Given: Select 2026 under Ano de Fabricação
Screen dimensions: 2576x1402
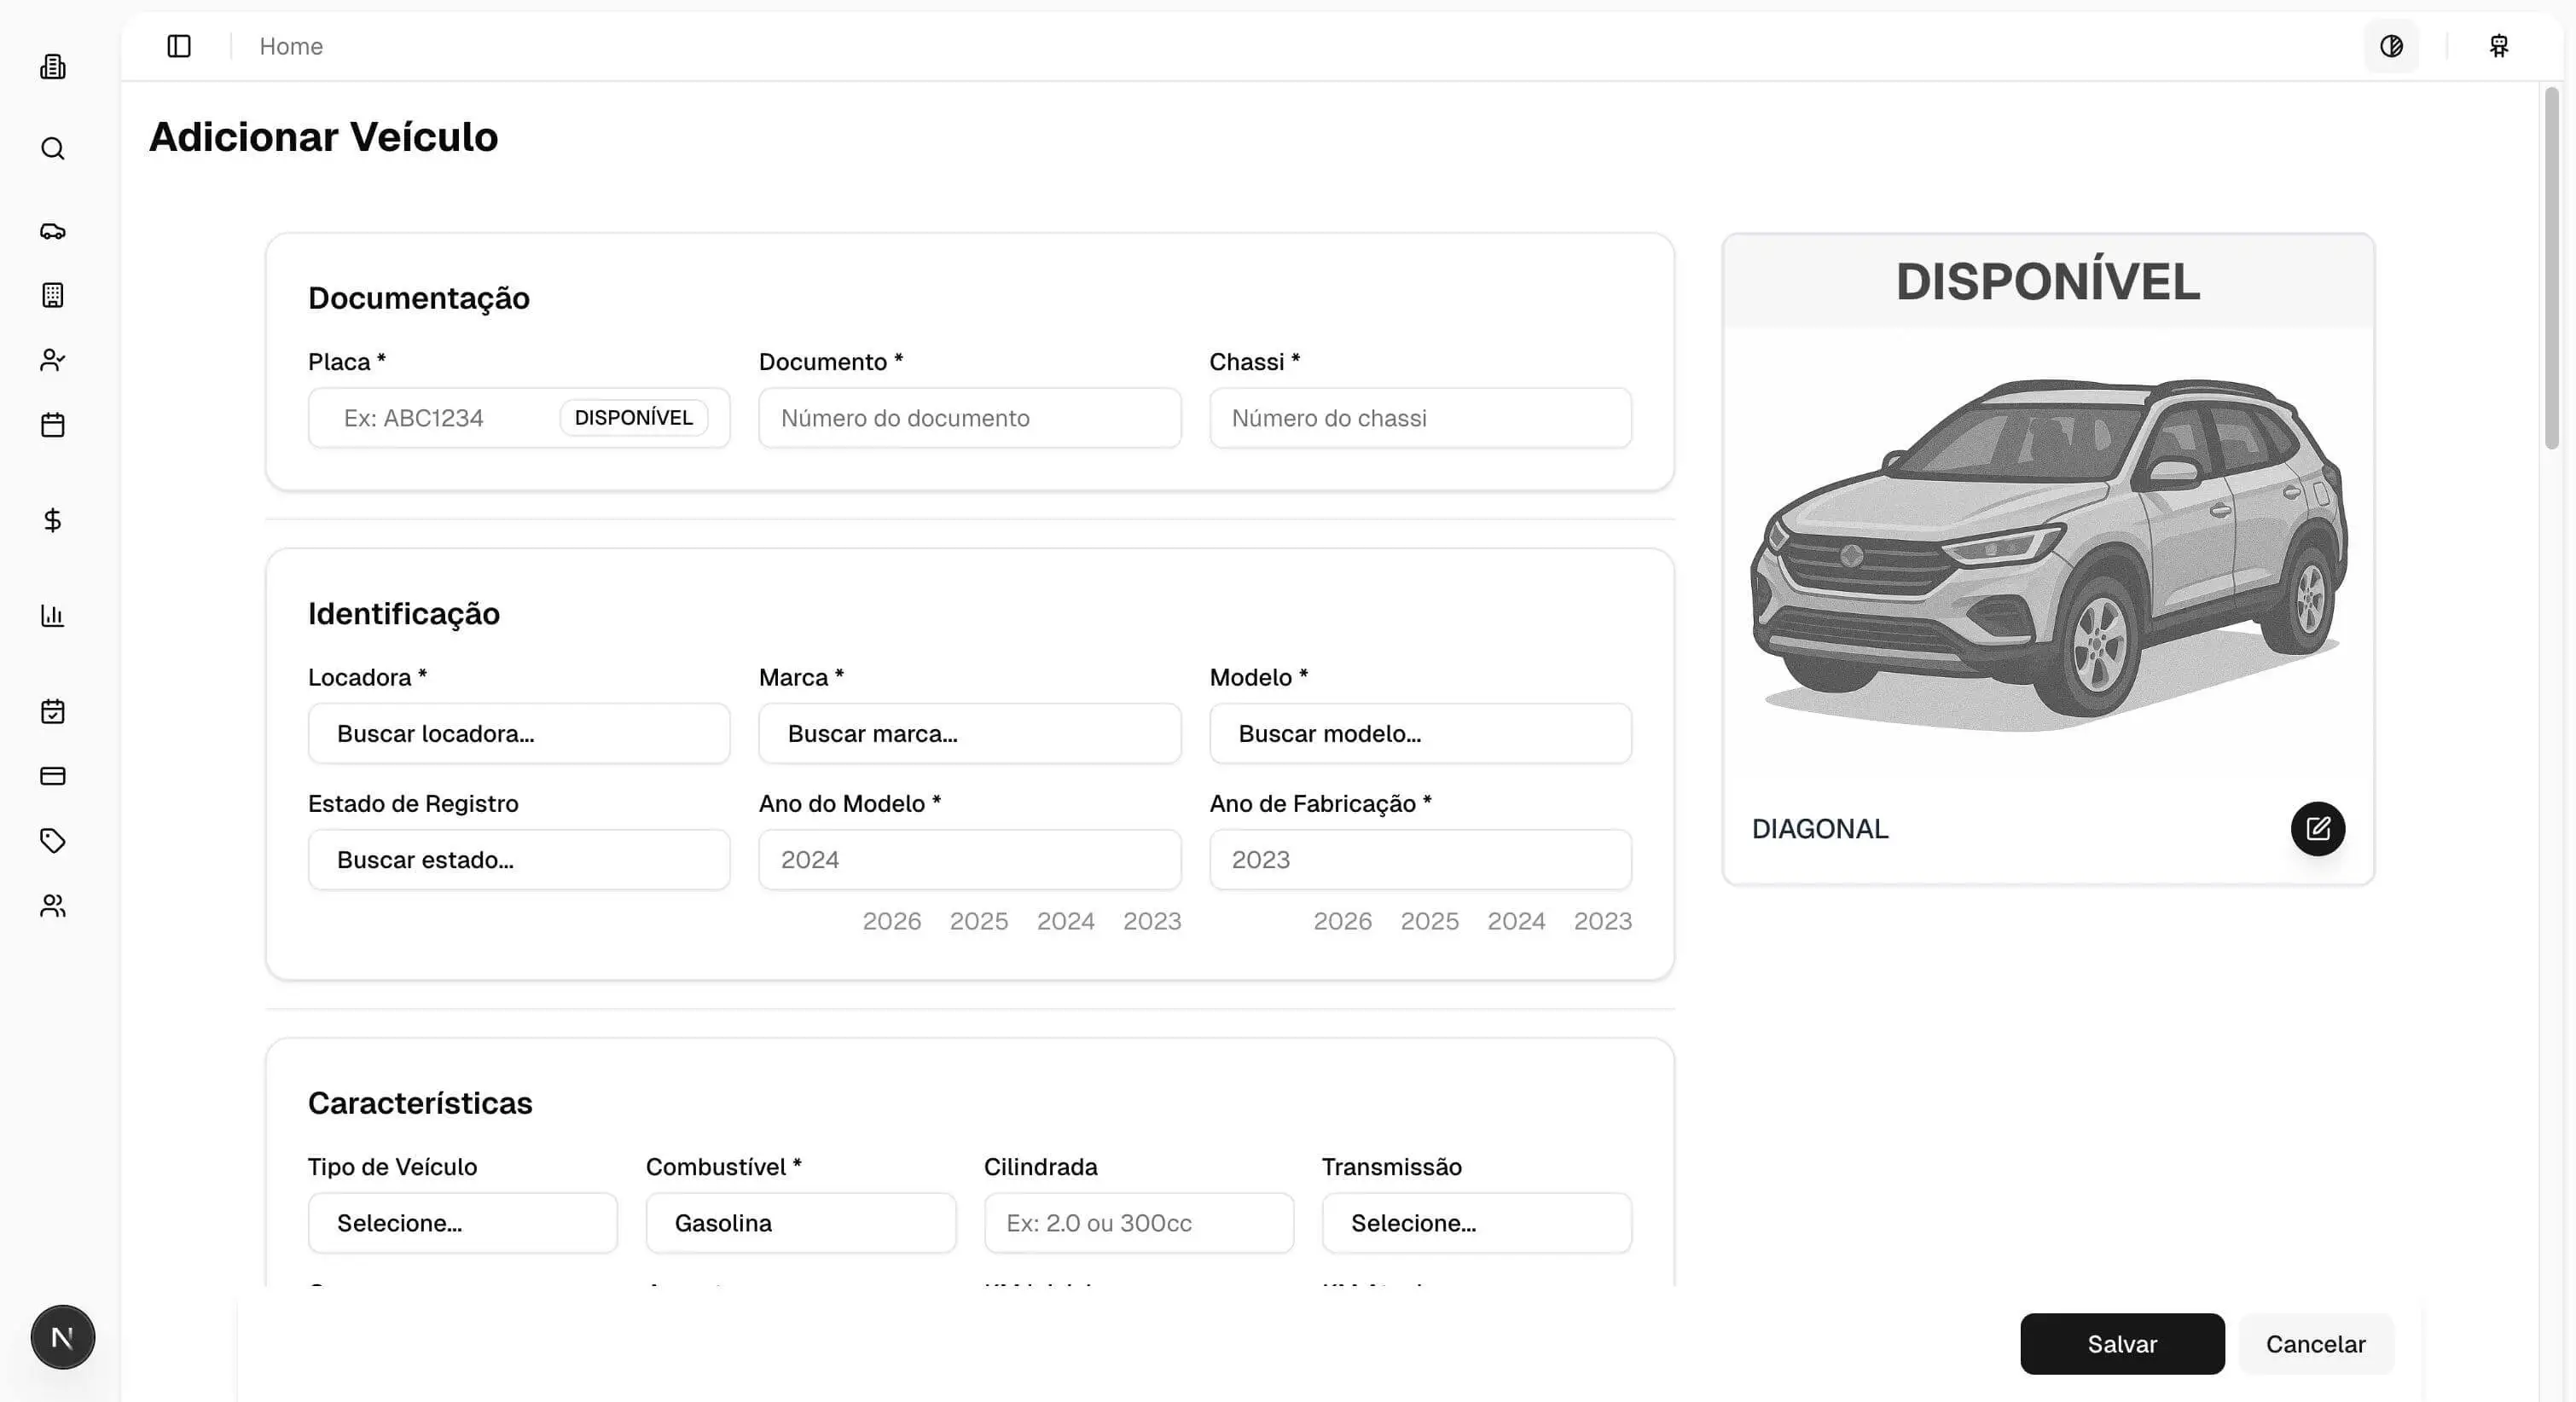Looking at the screenshot, I should 1343,921.
